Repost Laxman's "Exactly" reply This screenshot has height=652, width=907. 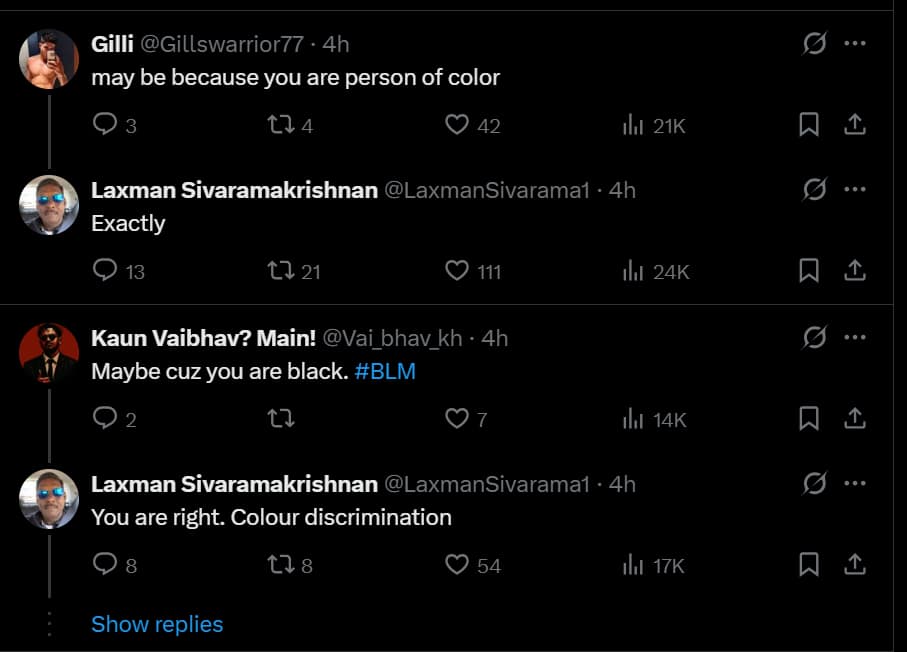[282, 271]
